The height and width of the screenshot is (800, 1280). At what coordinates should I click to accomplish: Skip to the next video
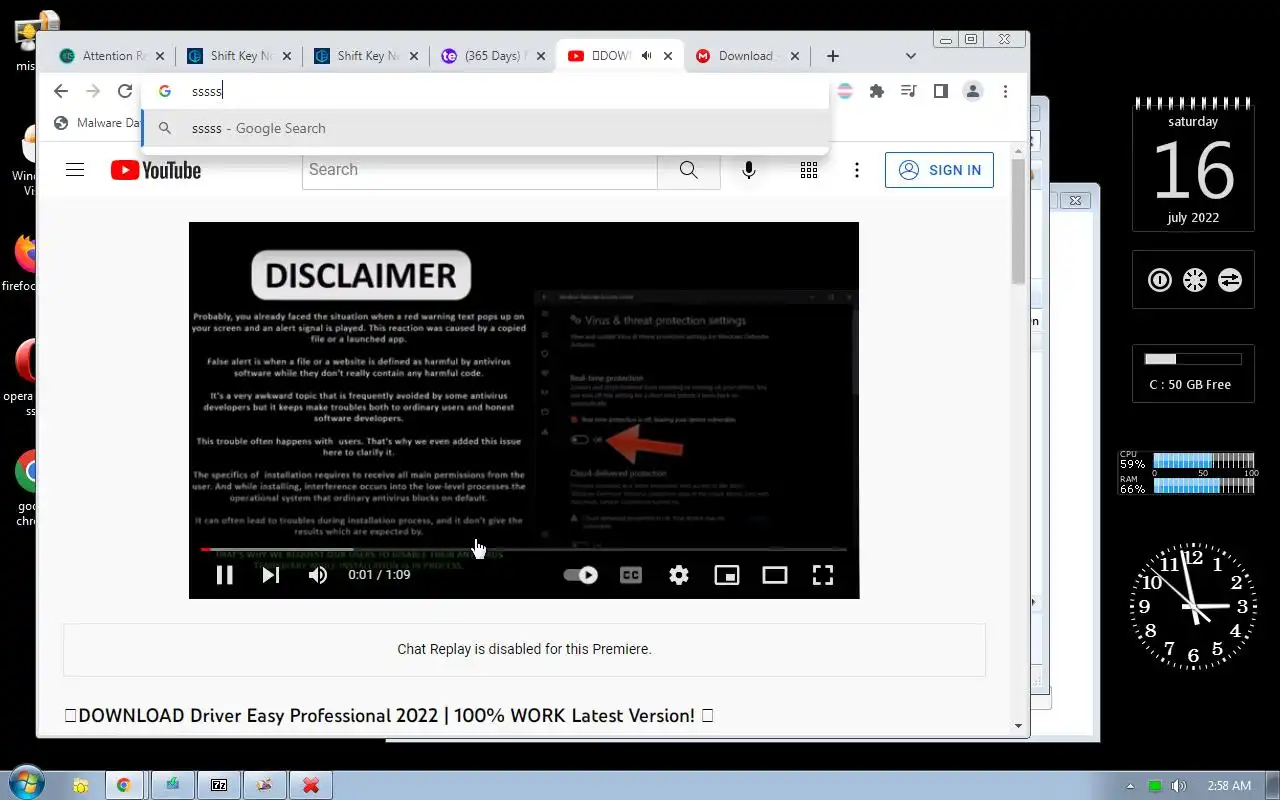pyautogui.click(x=271, y=575)
